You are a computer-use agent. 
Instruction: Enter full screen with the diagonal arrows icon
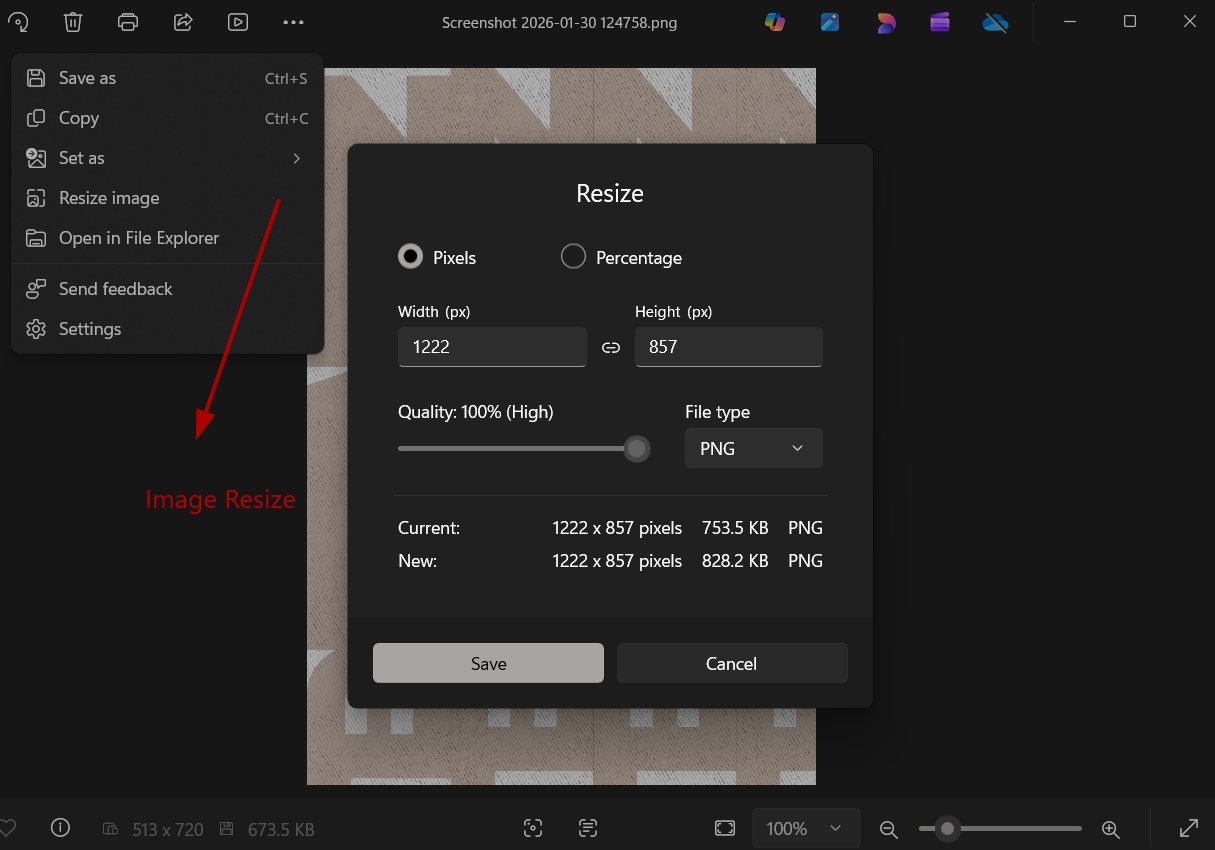coord(1189,828)
